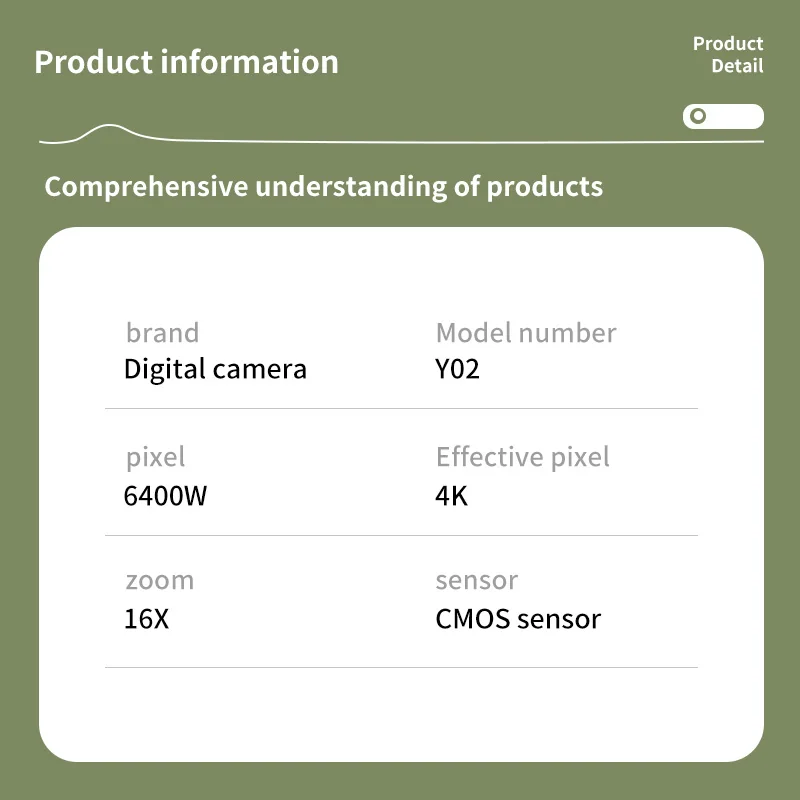
Task: Click the Product information heading
Action: 186,62
